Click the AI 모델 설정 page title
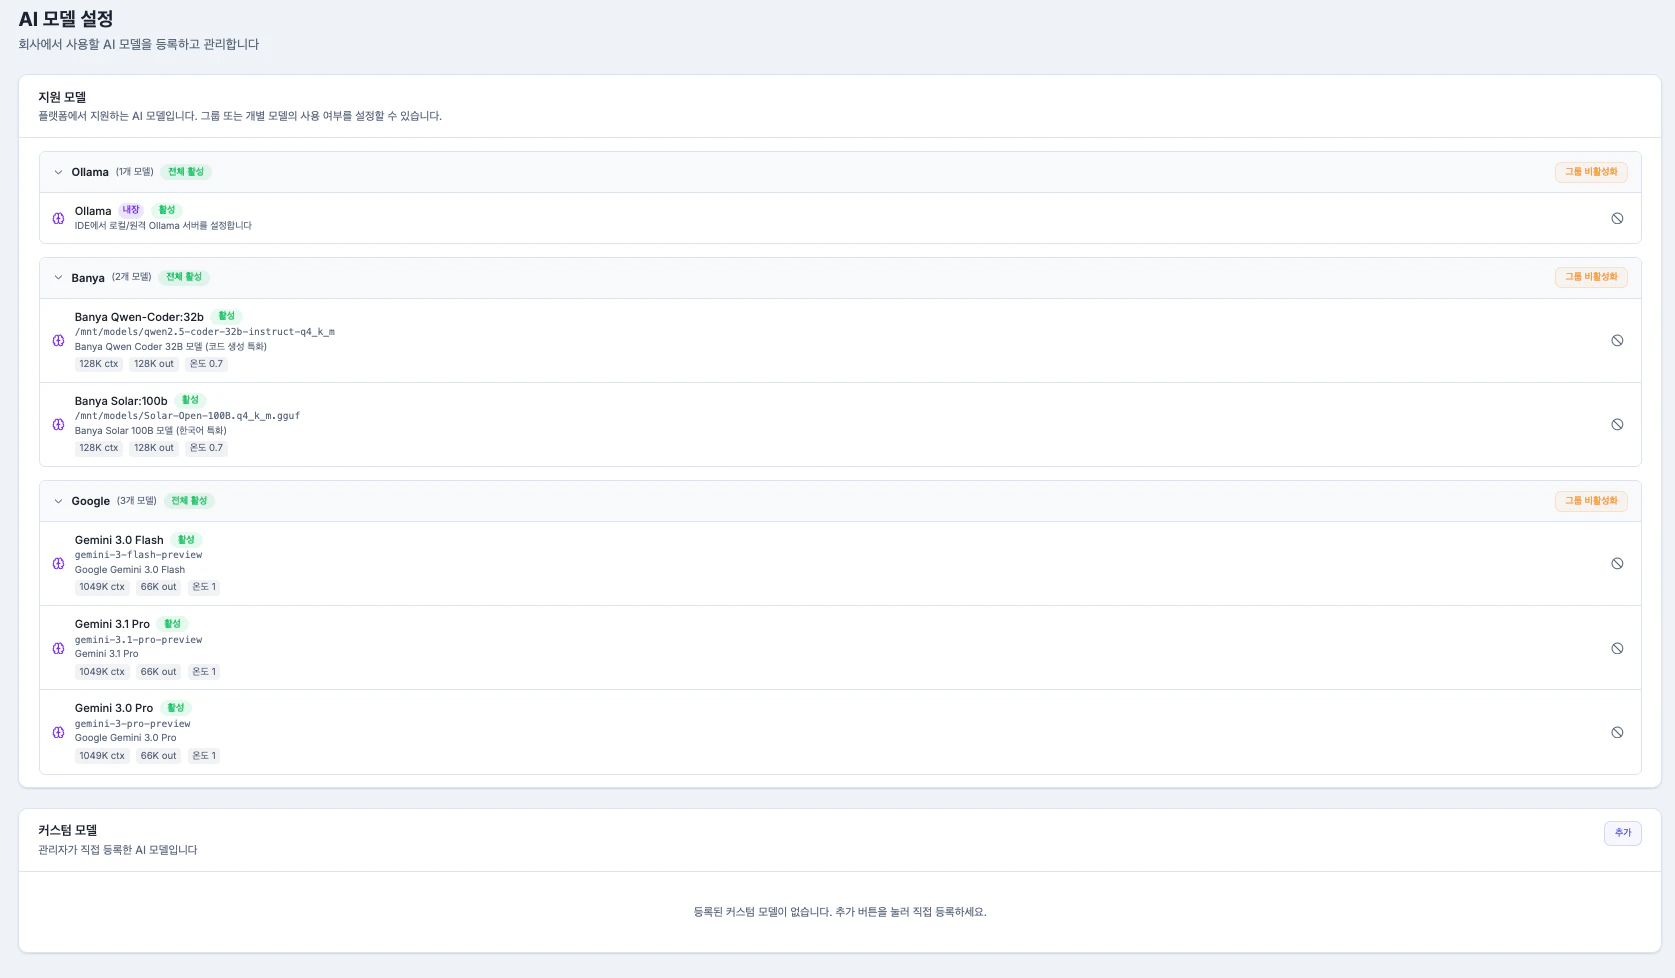The width and height of the screenshot is (1675, 978). tap(66, 19)
